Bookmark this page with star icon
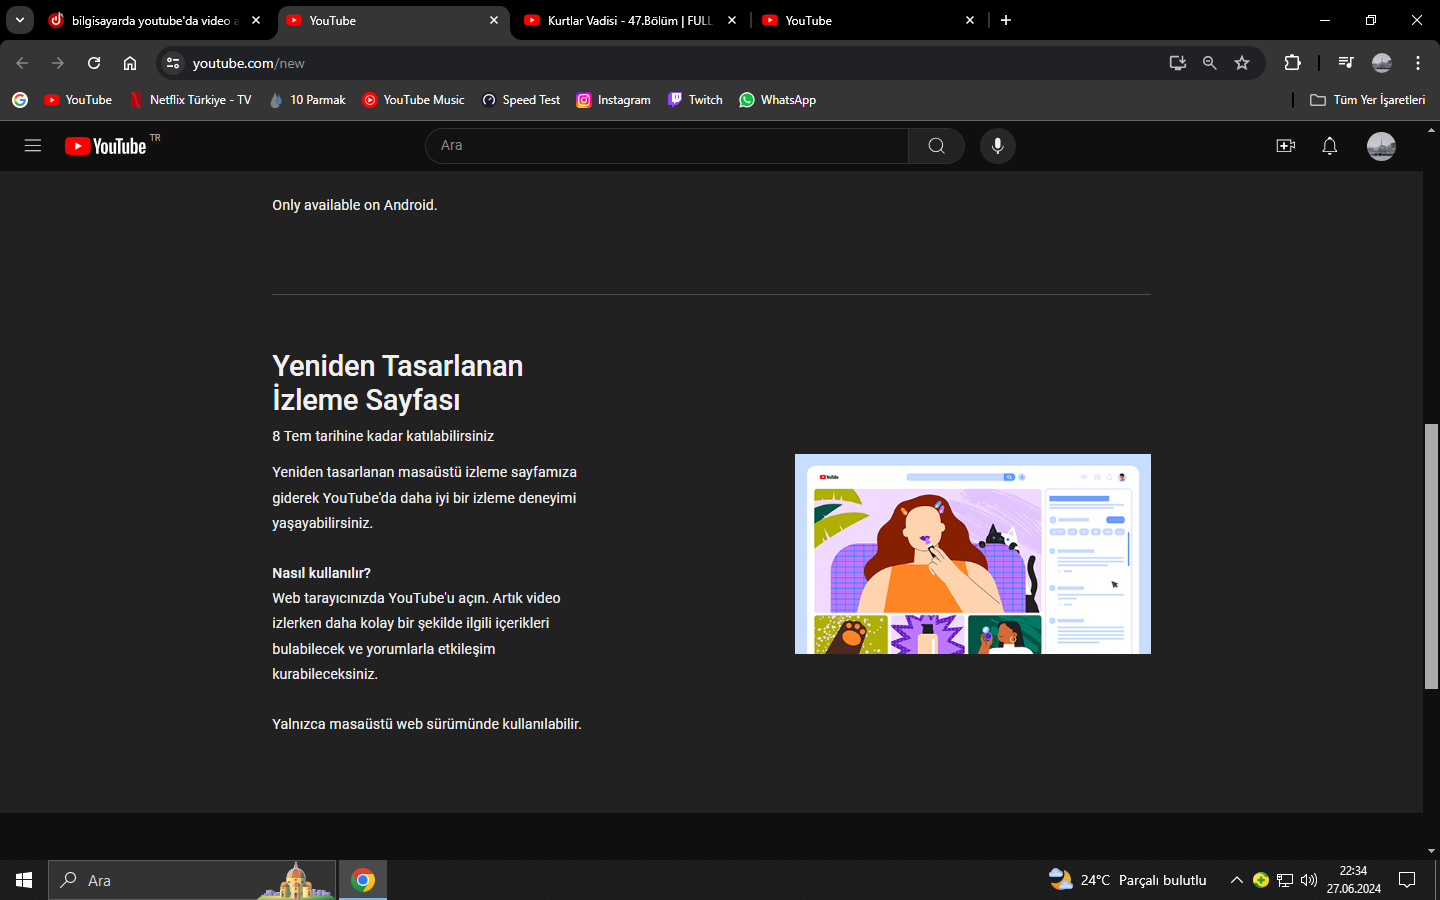 click(x=1242, y=63)
